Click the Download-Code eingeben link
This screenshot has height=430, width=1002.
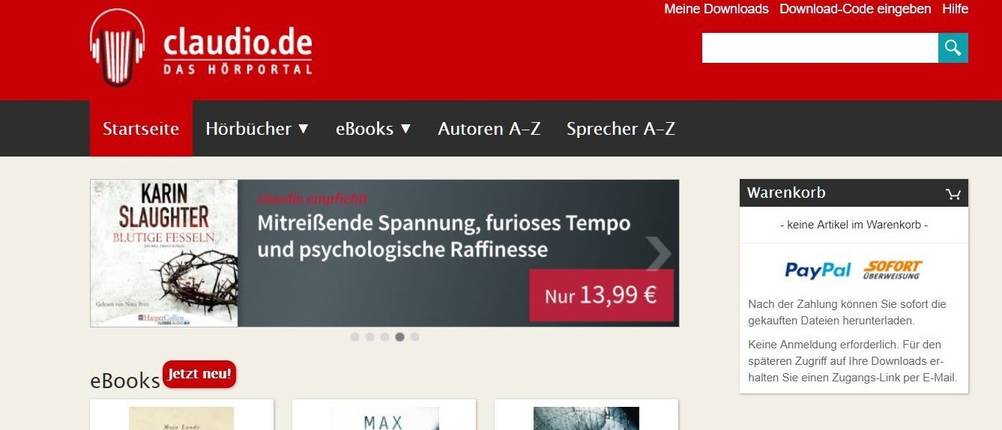click(855, 9)
